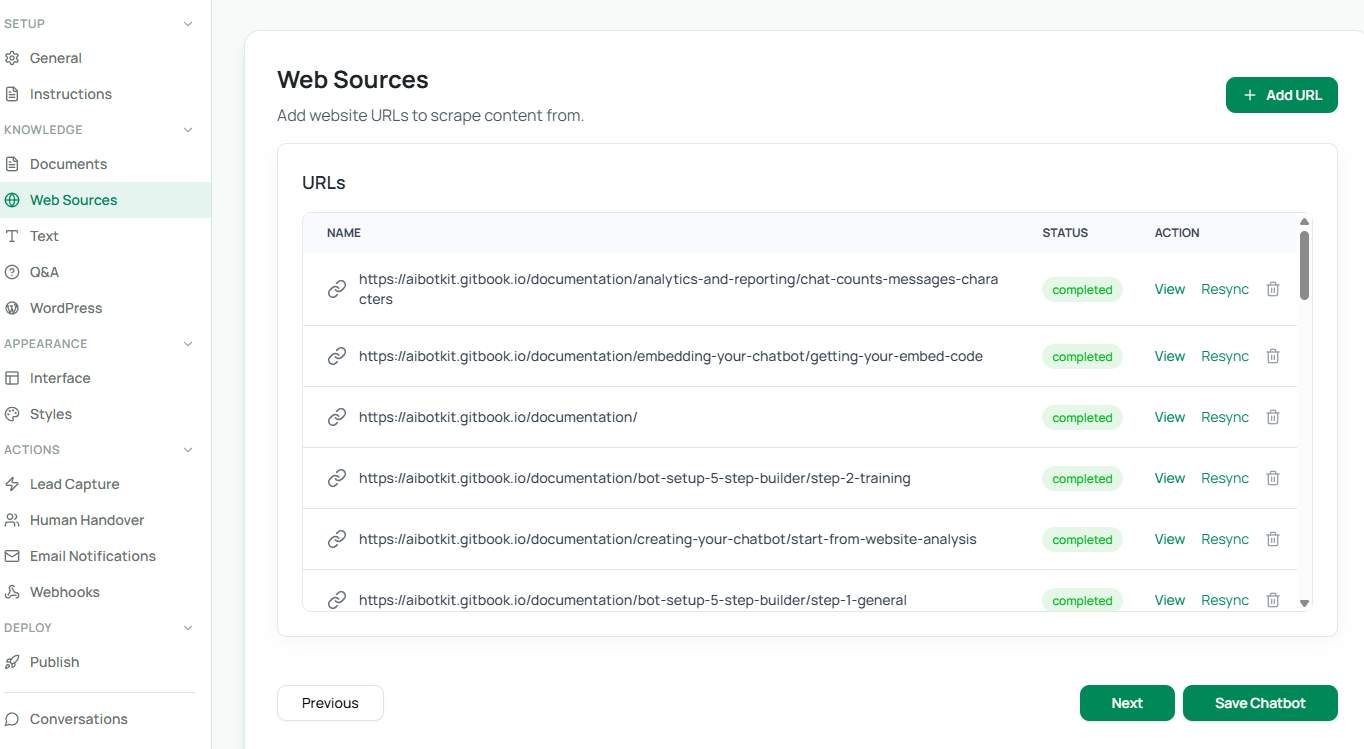The height and width of the screenshot is (749, 1364).
Task: Click the URL list scrollbar down arrow
Action: tap(1304, 603)
